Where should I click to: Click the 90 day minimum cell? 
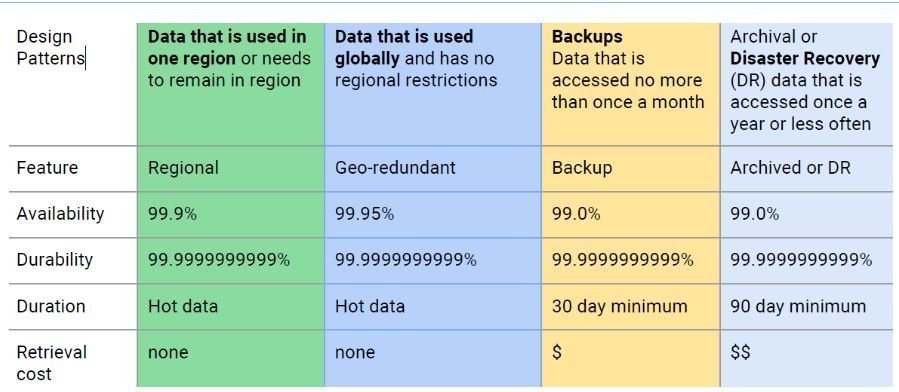[x=806, y=307]
